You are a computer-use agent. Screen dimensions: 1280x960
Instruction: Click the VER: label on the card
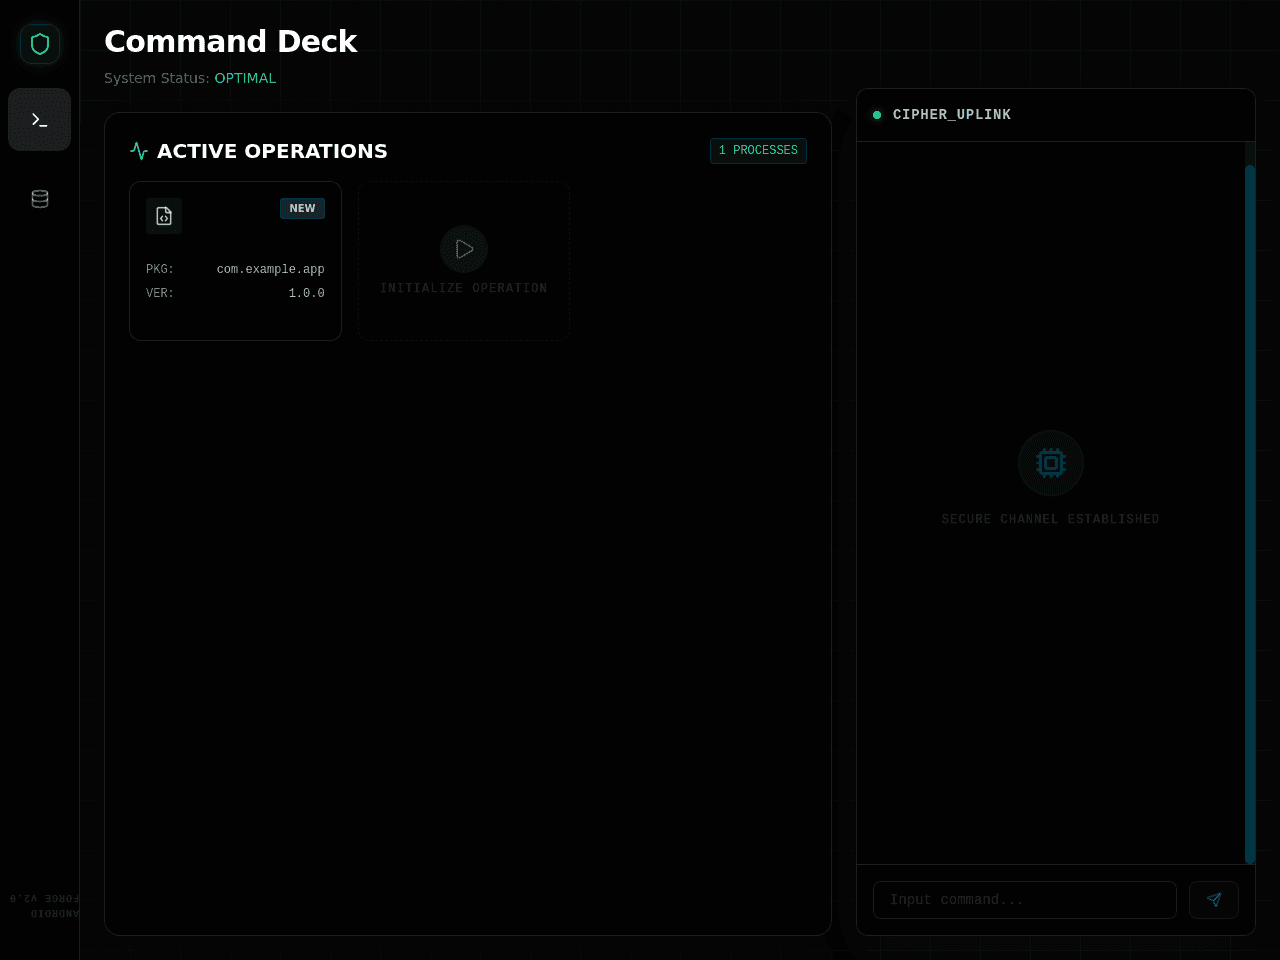[160, 293]
